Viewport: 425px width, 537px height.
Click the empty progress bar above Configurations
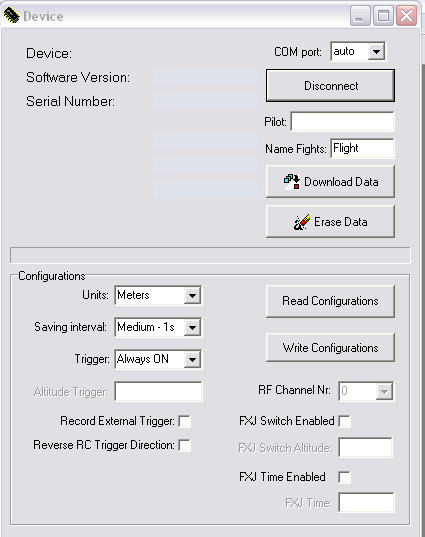pos(210,255)
